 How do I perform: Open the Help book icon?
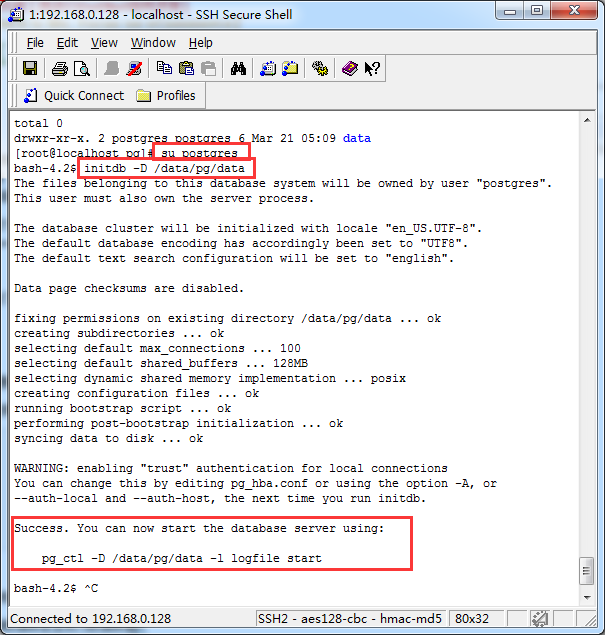[349, 68]
